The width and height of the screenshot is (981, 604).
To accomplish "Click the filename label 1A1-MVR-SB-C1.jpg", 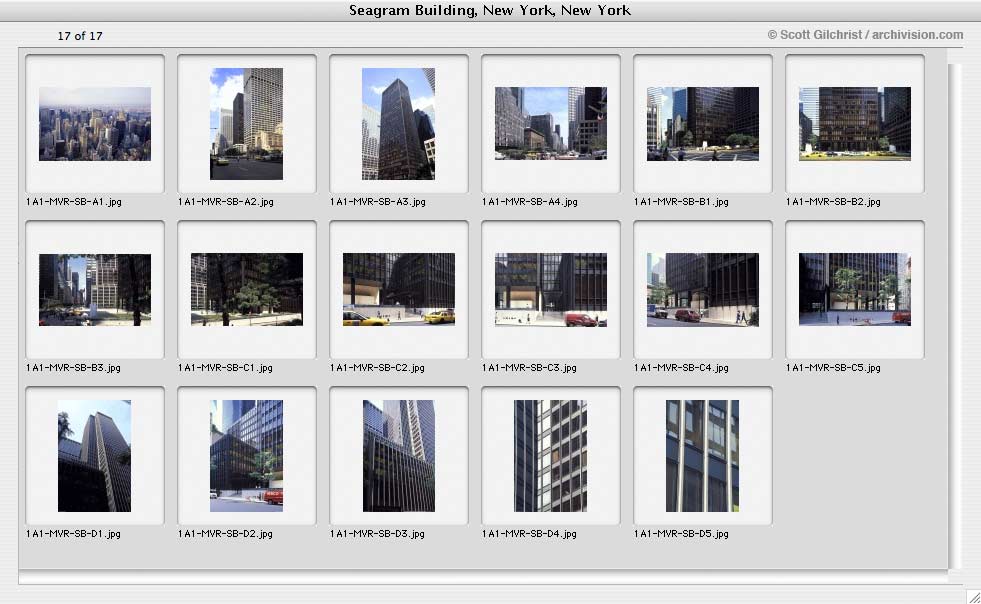I will coord(225,367).
